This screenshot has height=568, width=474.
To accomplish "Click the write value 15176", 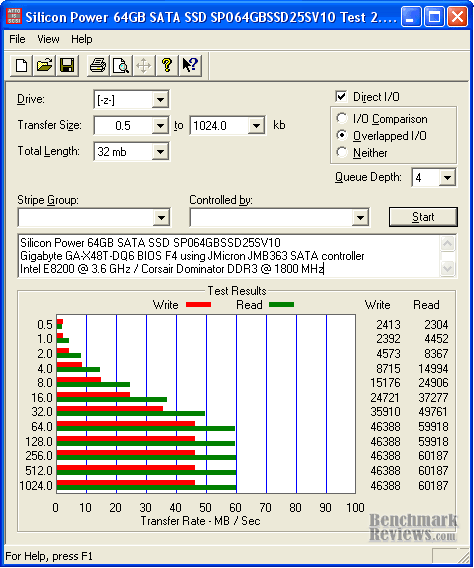I will click(385, 383).
